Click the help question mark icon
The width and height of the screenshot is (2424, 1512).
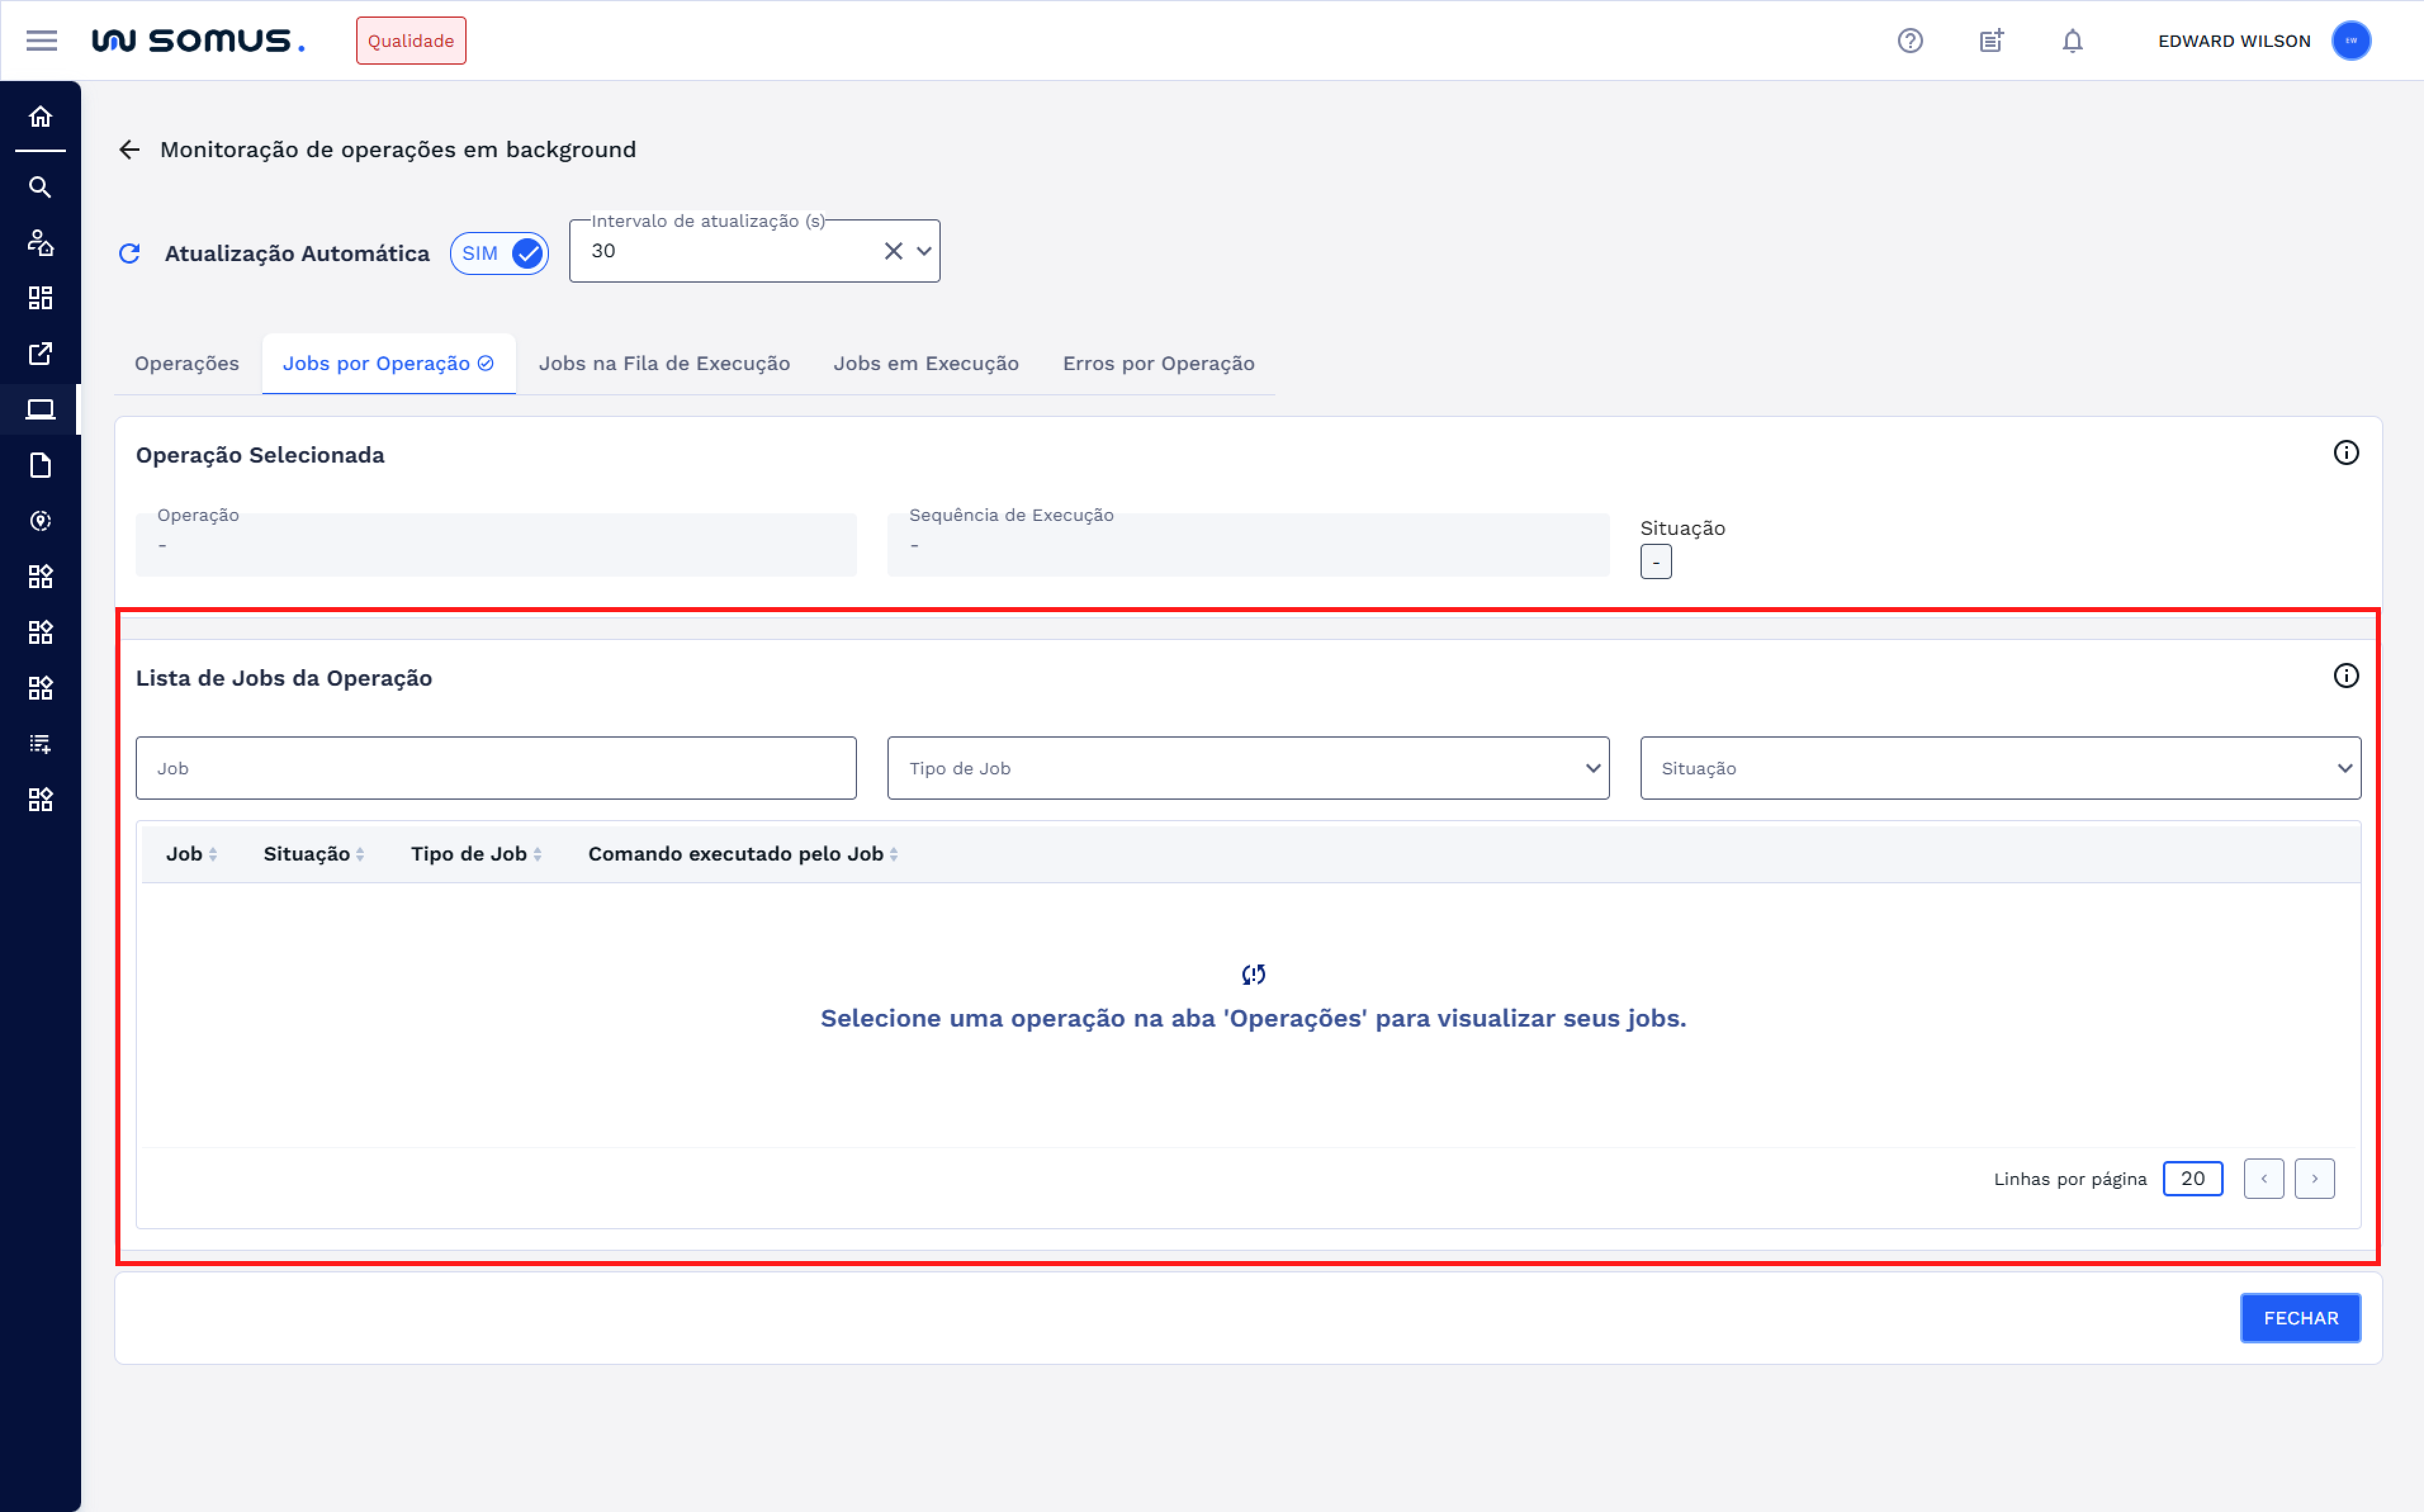click(x=1910, y=41)
